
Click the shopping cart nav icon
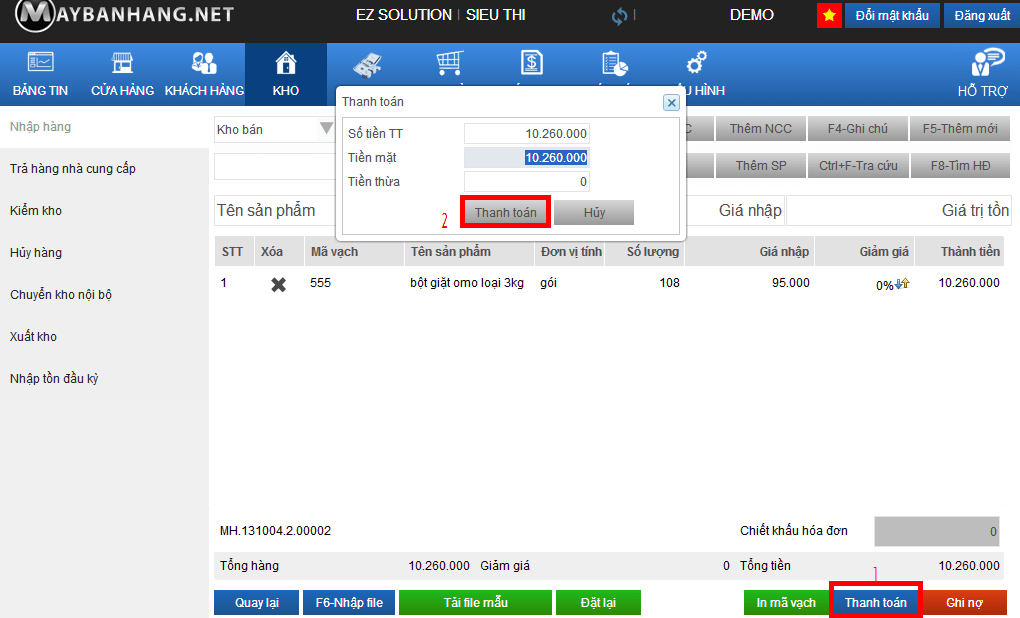(x=449, y=64)
